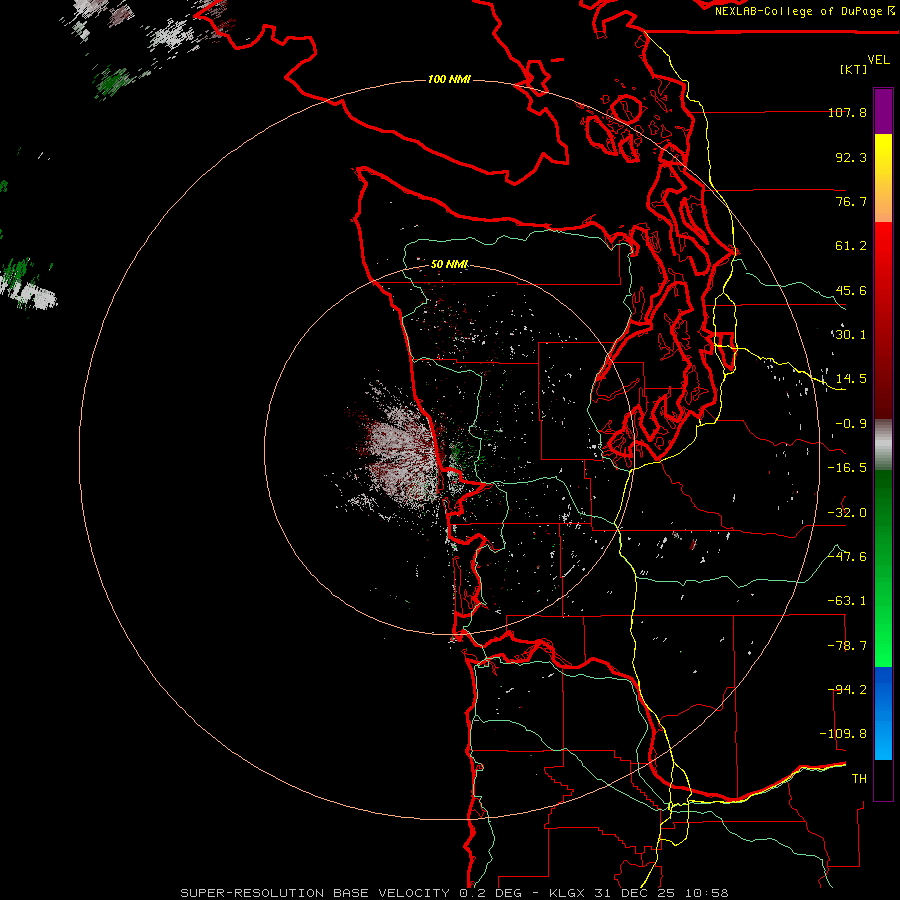900x900 pixels.
Task: Click the VEL legend title
Action: (878, 60)
